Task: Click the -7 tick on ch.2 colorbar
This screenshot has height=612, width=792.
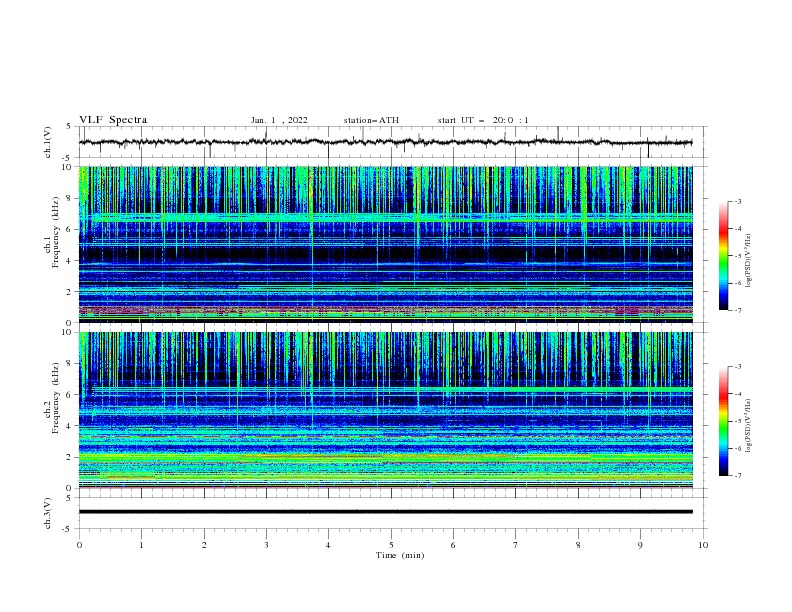Action: [737, 476]
